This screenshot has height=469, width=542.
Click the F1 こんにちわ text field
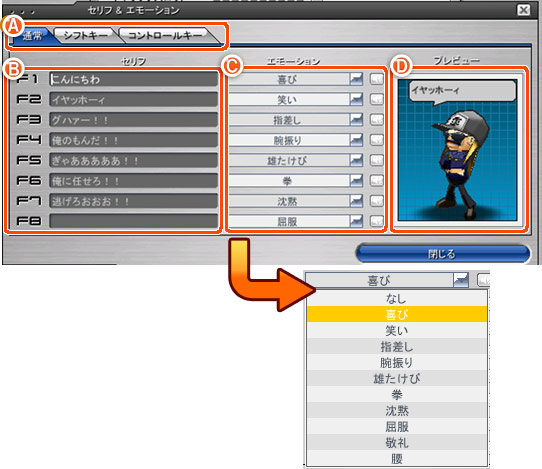tap(133, 79)
